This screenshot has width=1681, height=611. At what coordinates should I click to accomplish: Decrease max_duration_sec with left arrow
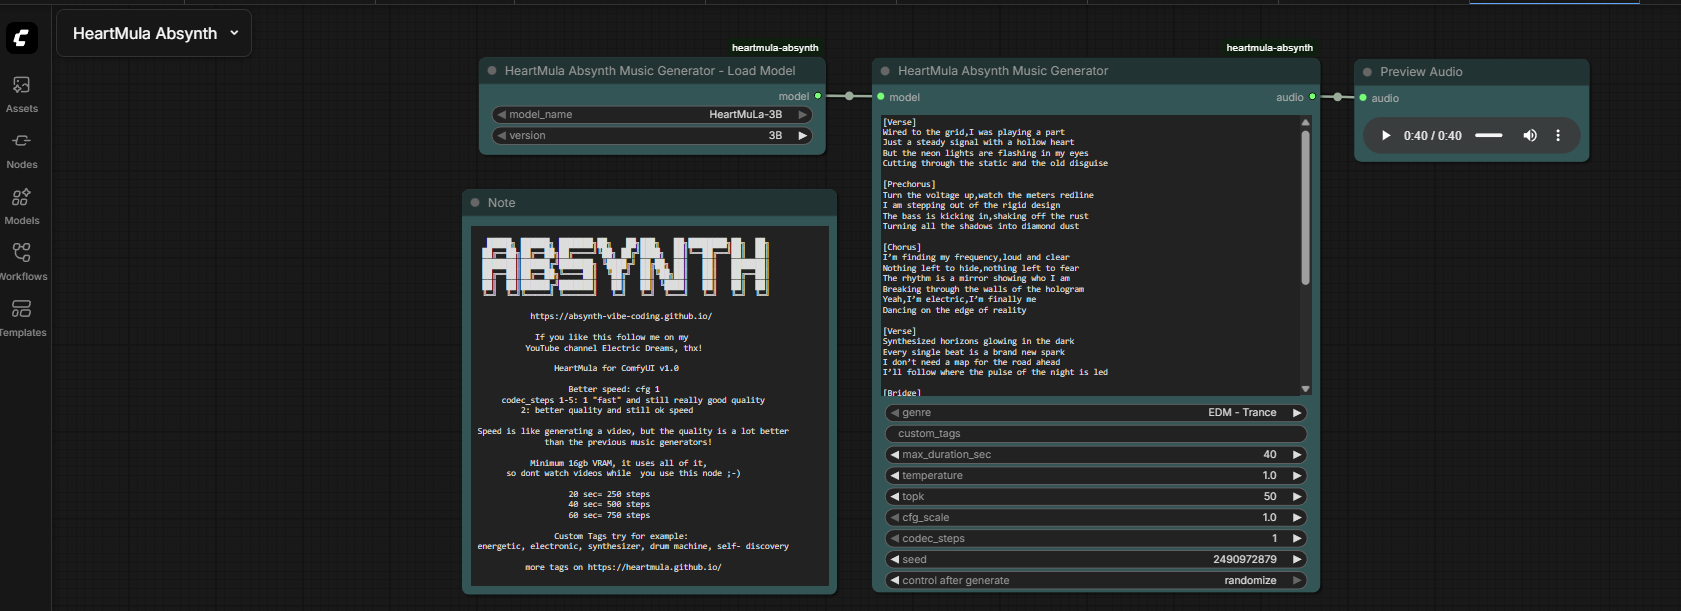click(894, 454)
